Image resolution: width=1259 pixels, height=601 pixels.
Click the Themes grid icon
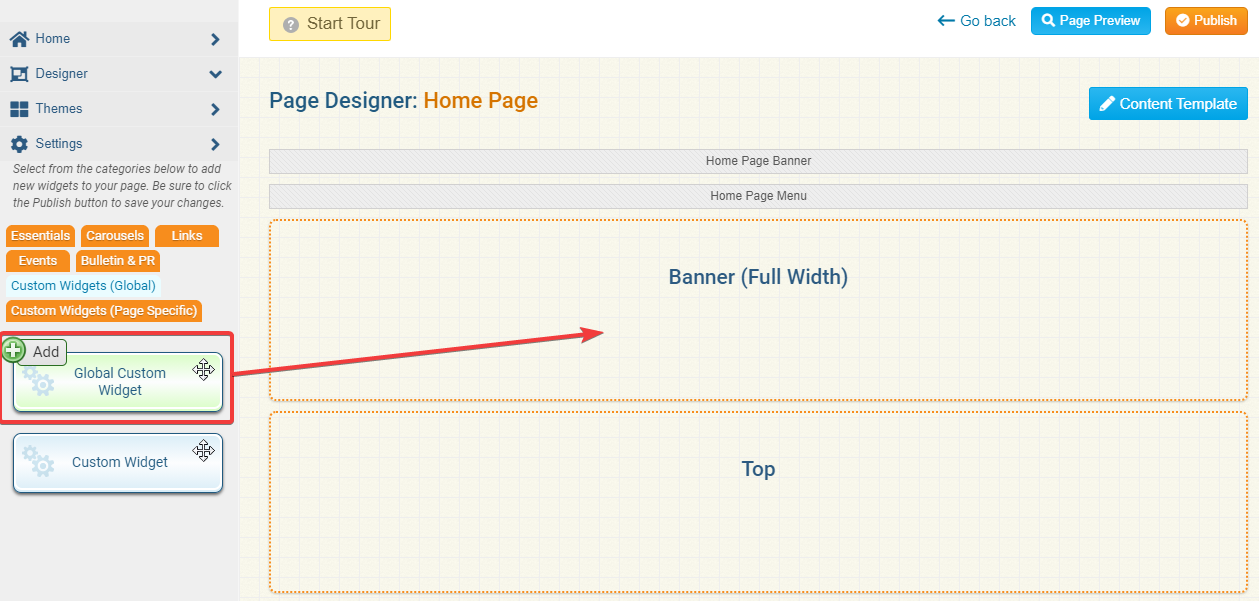[x=19, y=109]
